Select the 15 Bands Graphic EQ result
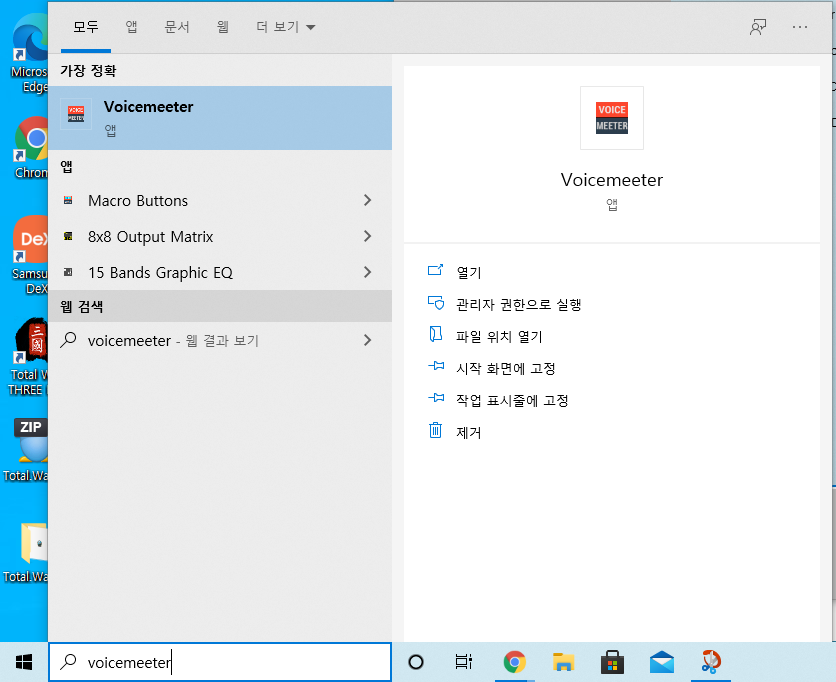Viewport: 836px width, 682px height. (x=220, y=272)
